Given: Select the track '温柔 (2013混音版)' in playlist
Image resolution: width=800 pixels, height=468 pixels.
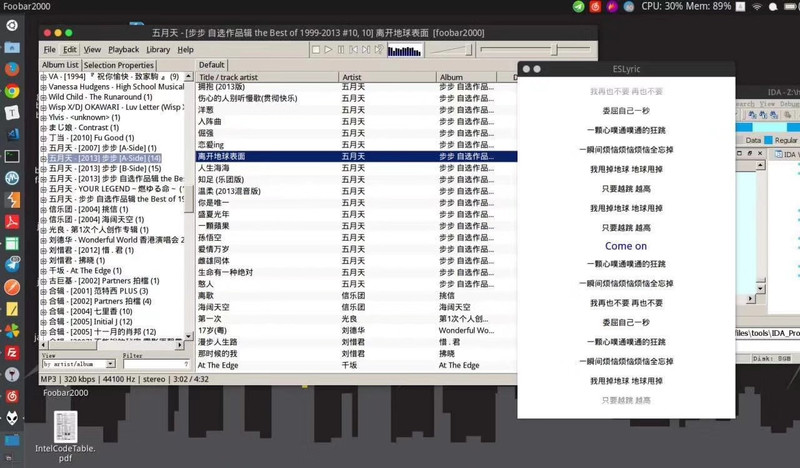Looking at the screenshot, I should coord(229,191).
